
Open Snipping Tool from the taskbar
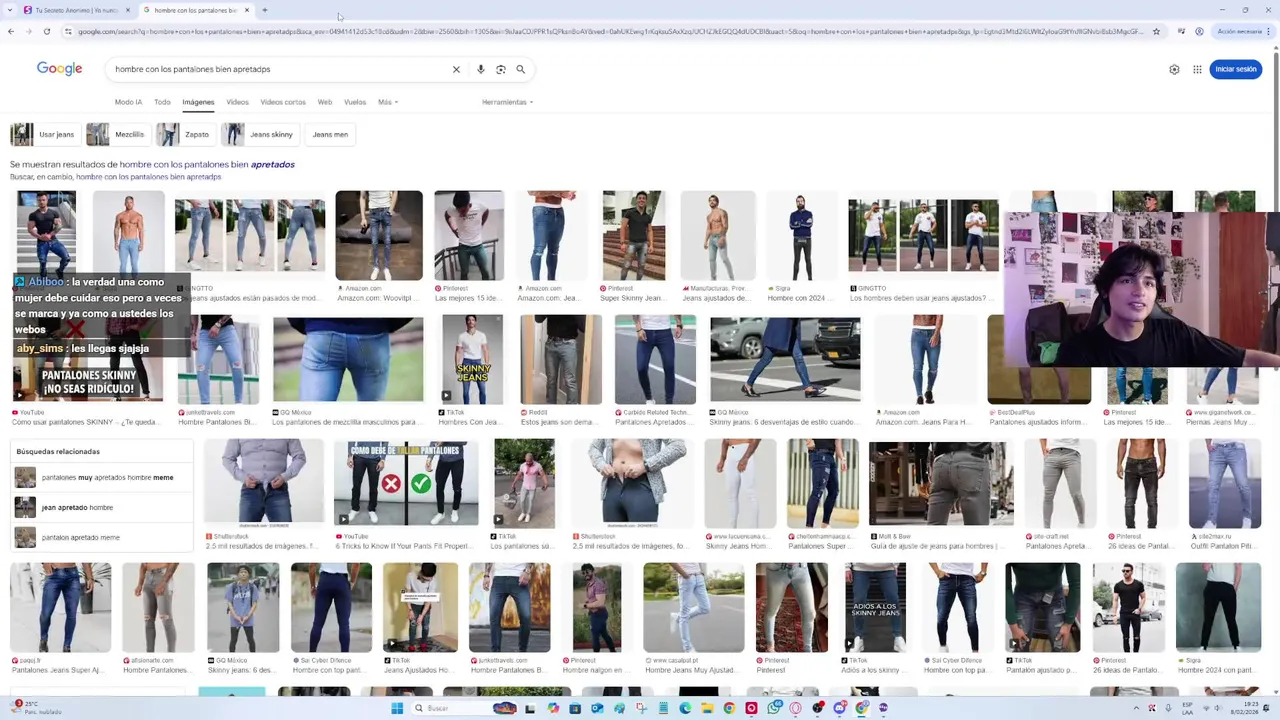click(x=641, y=708)
